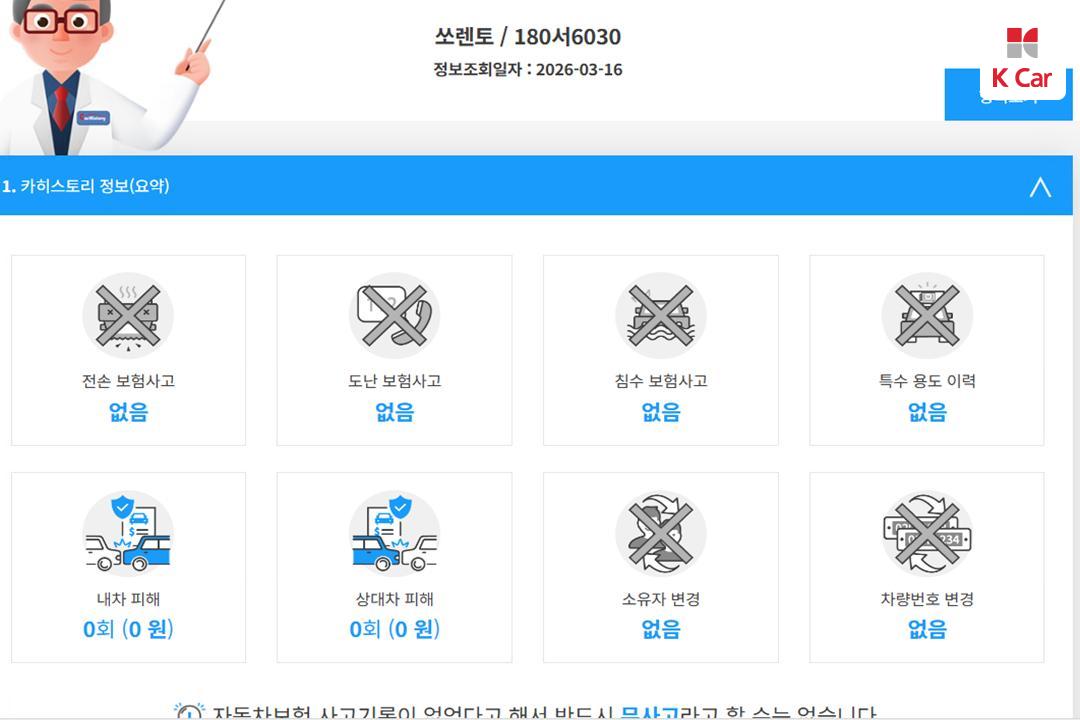Click the 내차 피해 collision icon
The width and height of the screenshot is (1080, 720).
tap(128, 533)
